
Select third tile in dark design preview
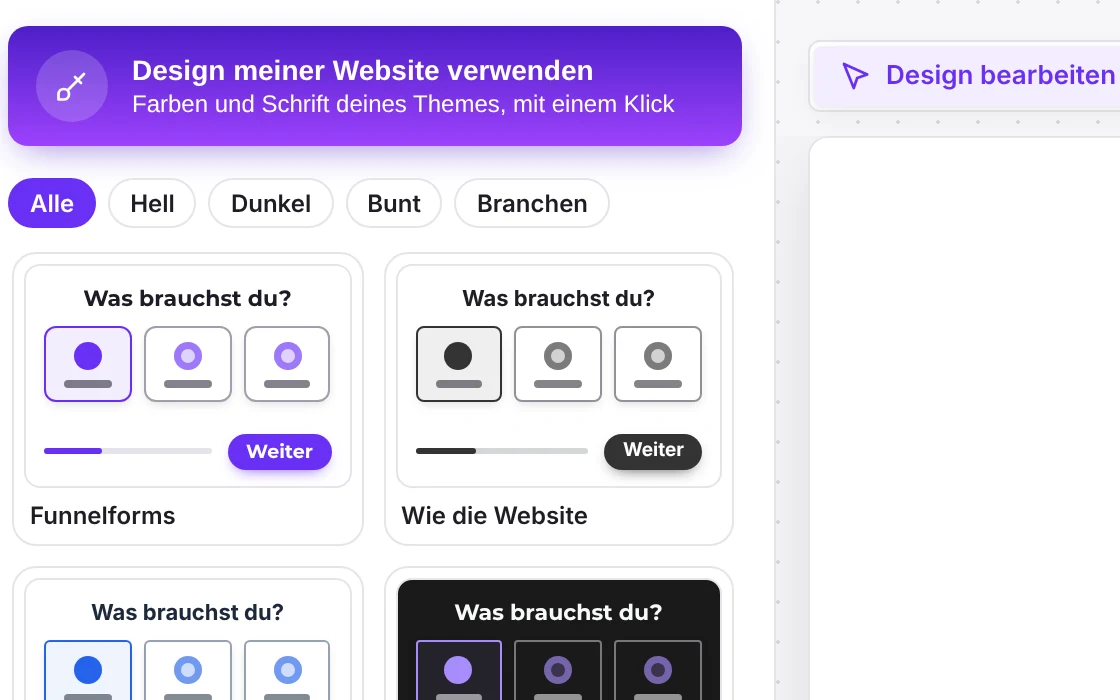(658, 671)
